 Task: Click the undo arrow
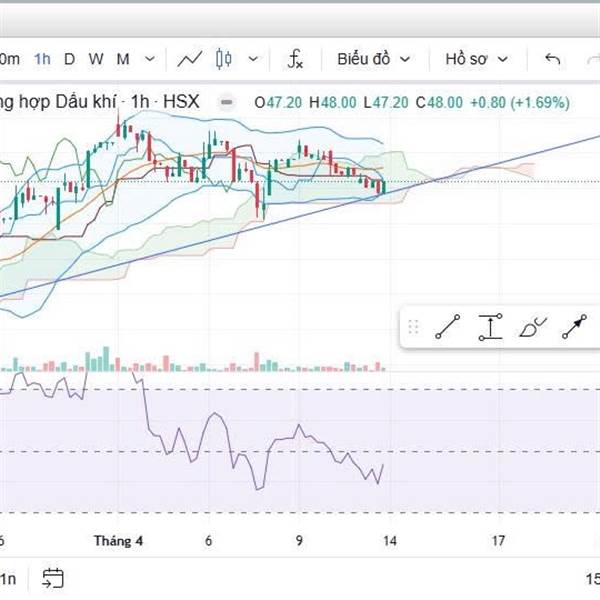tap(552, 59)
